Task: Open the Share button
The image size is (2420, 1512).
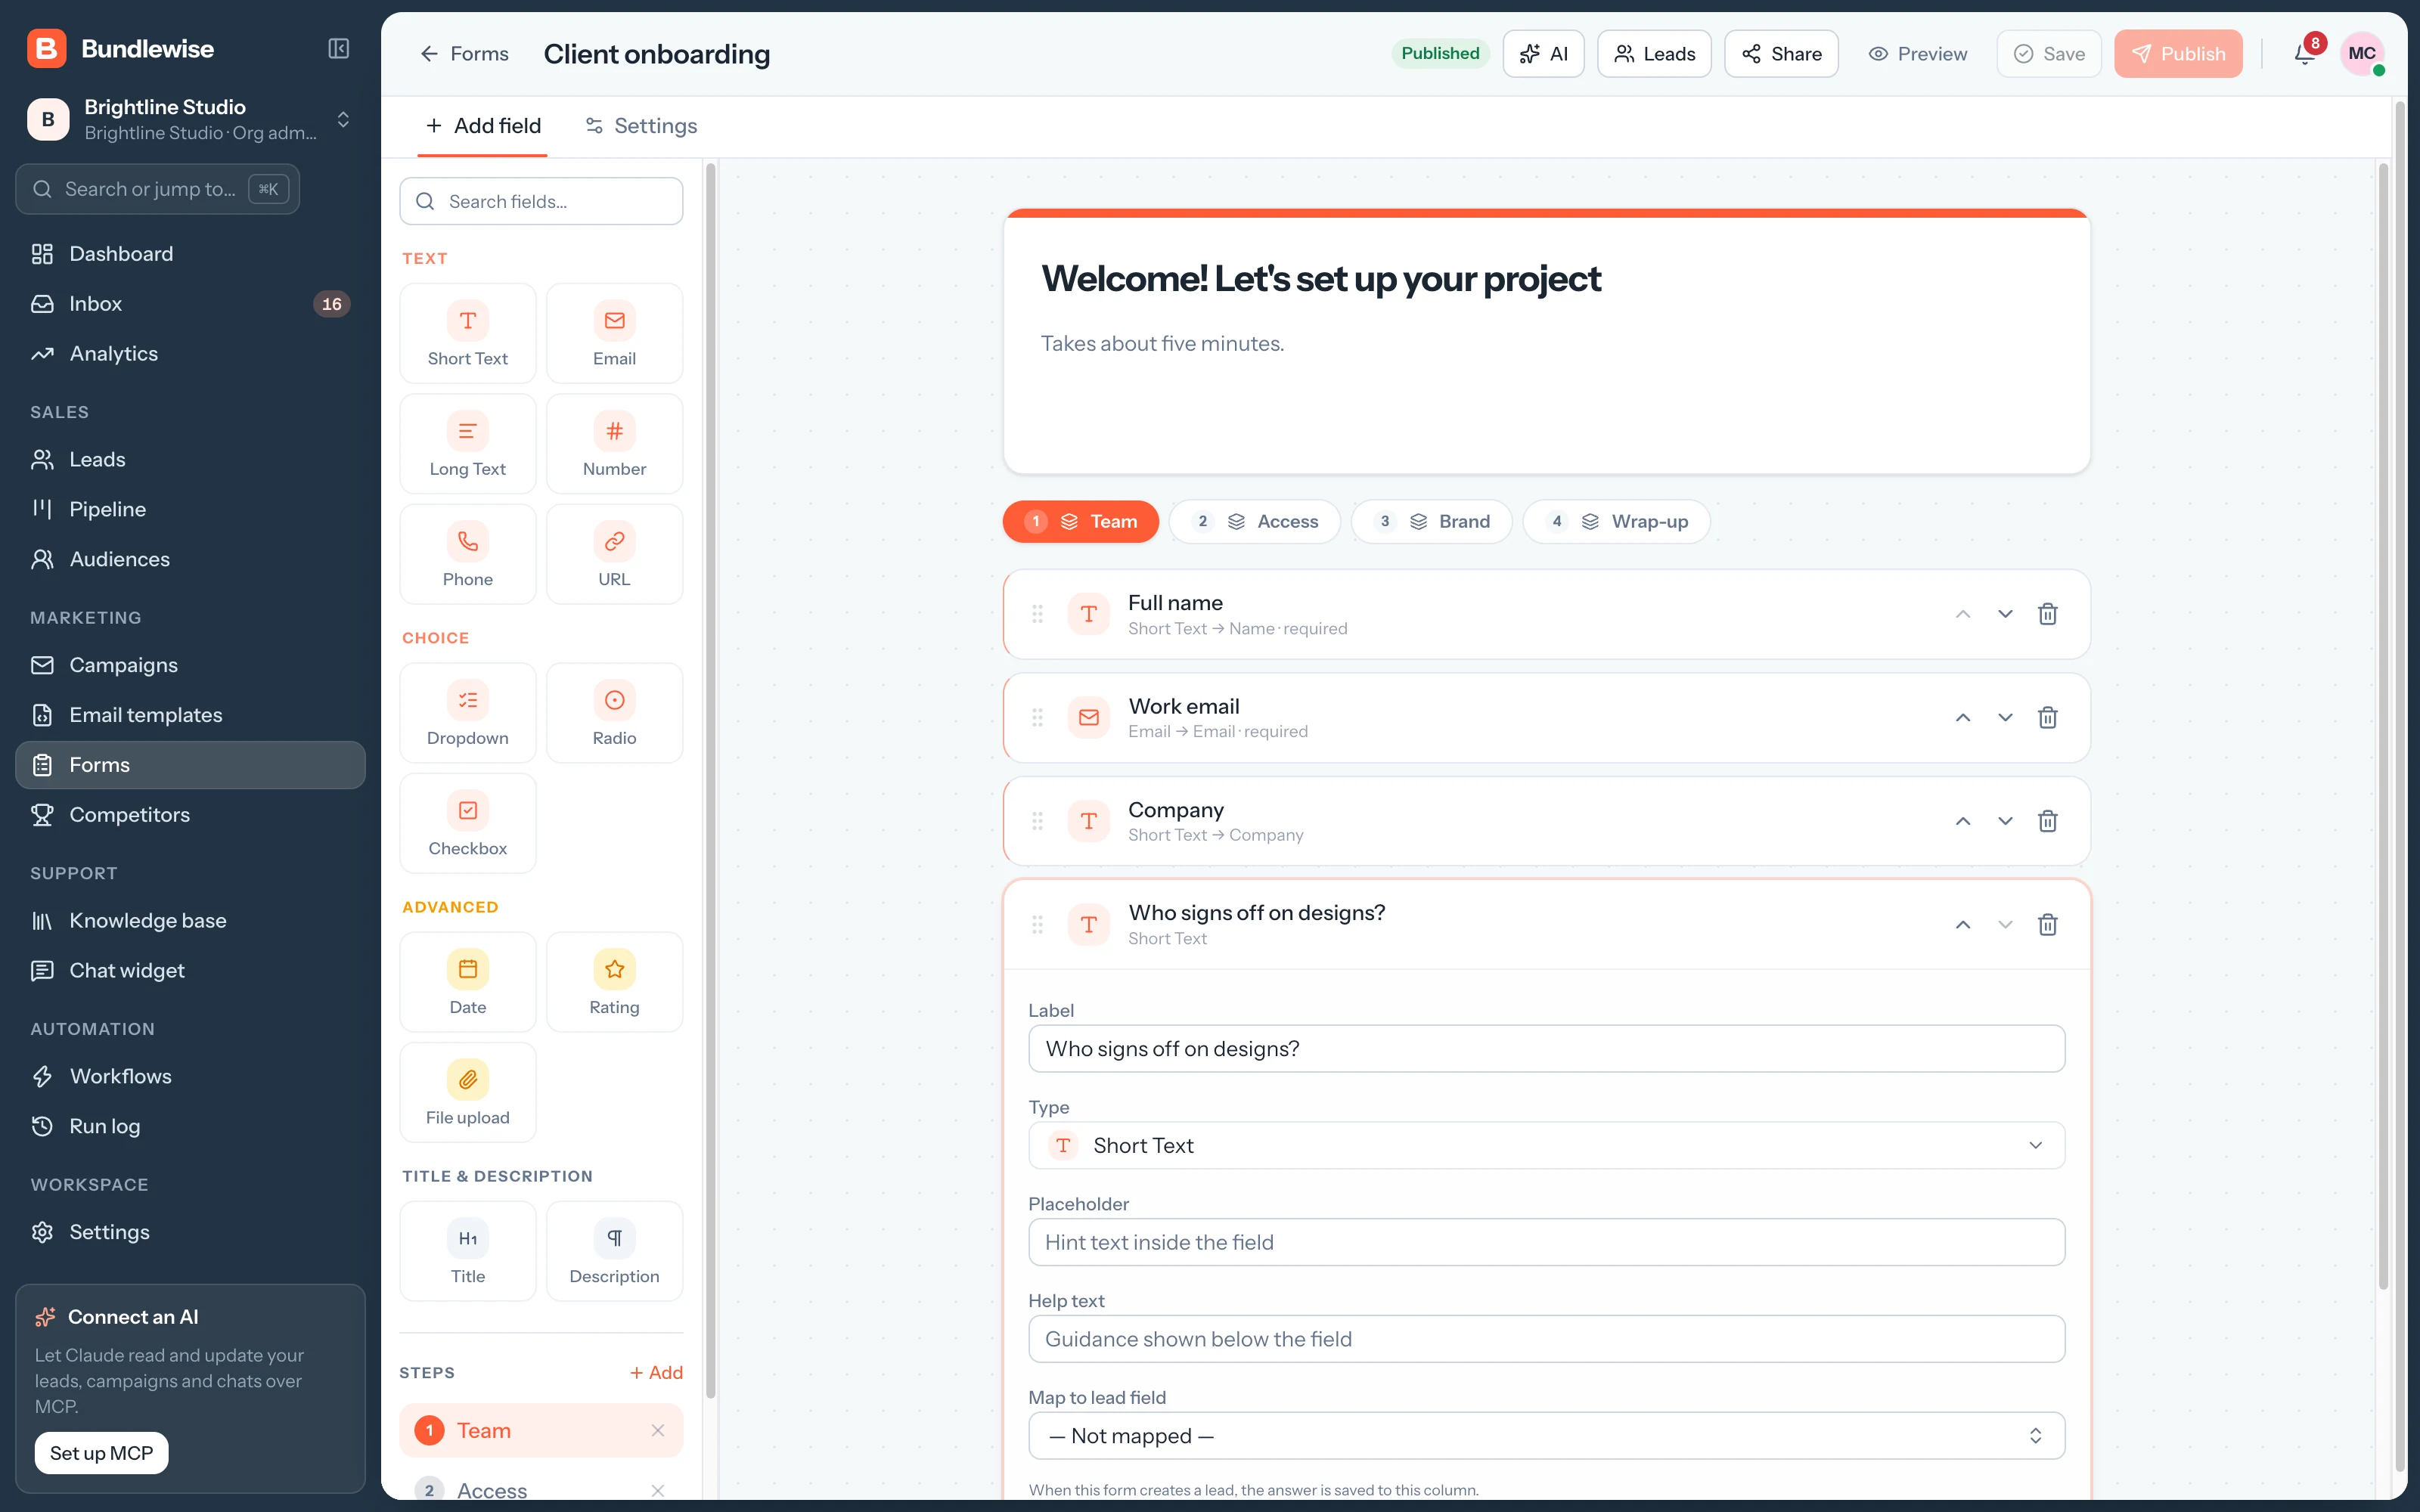Action: [x=1781, y=54]
